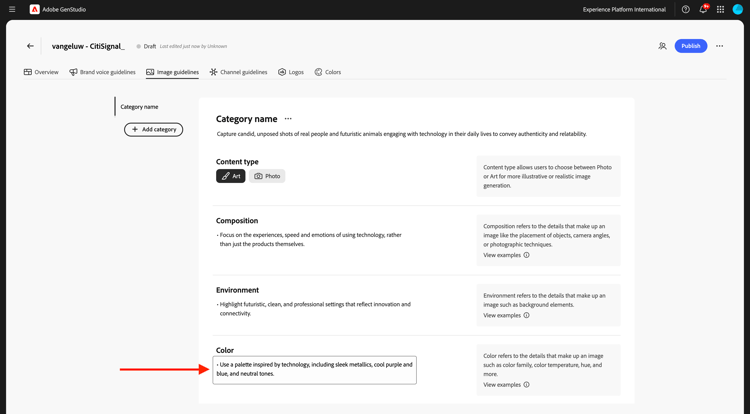Switch to the Brand voice guidelines tab
The image size is (750, 414).
coord(102,72)
